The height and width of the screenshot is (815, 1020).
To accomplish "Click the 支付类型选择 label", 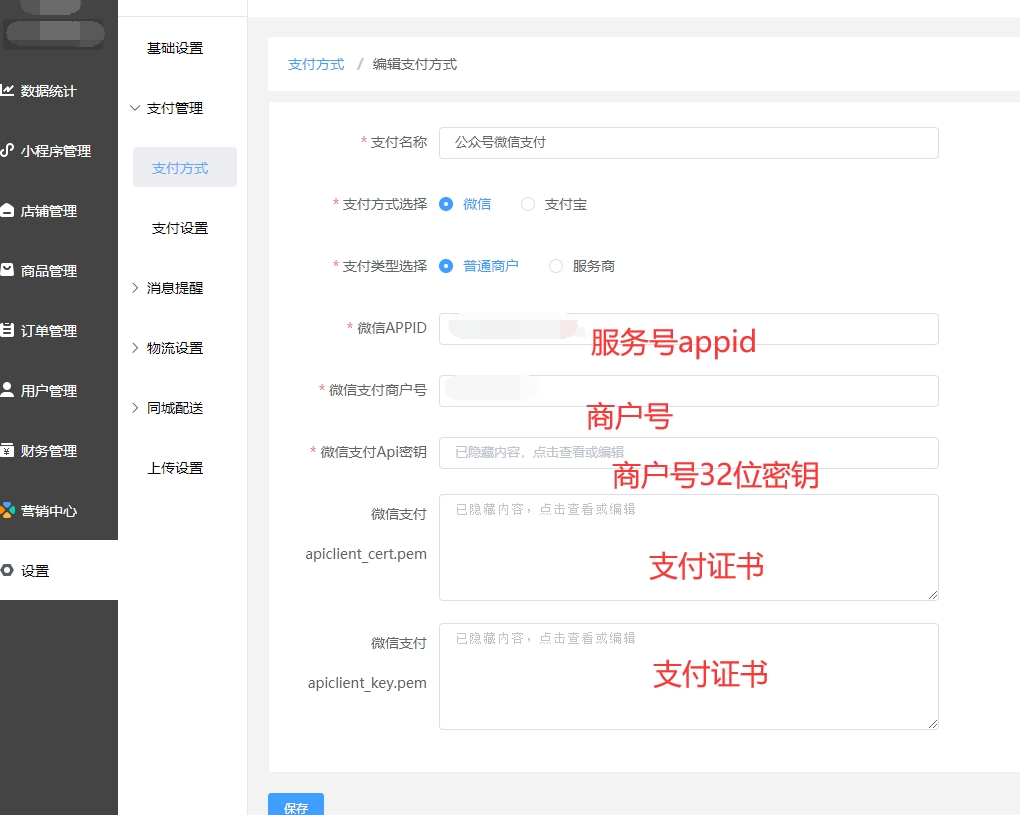I will (x=384, y=266).
